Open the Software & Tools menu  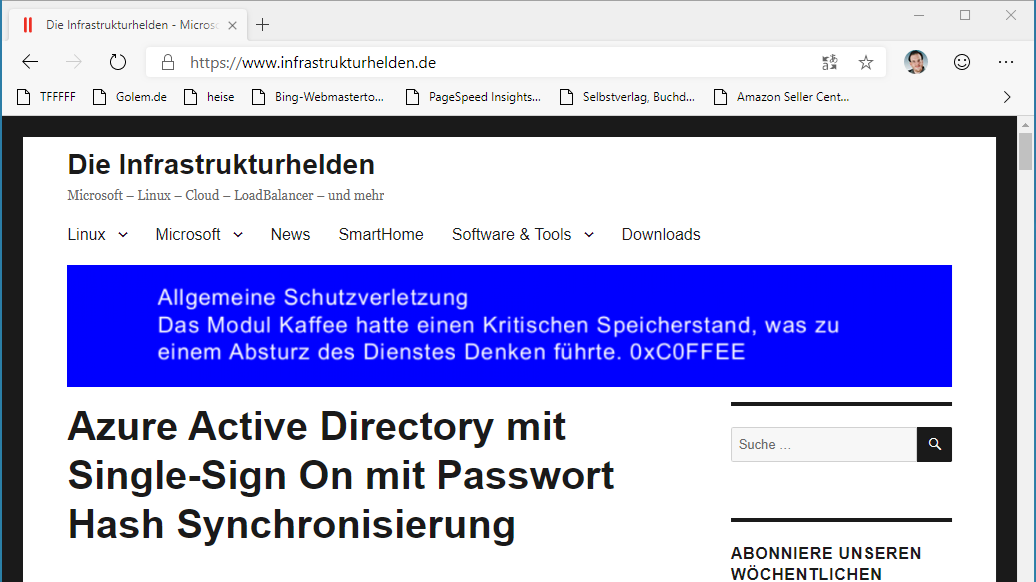coord(511,235)
